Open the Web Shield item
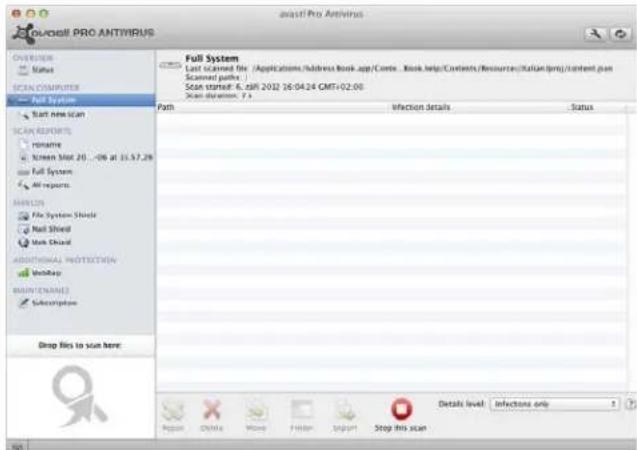This screenshot has width=637, height=450. [x=51, y=242]
